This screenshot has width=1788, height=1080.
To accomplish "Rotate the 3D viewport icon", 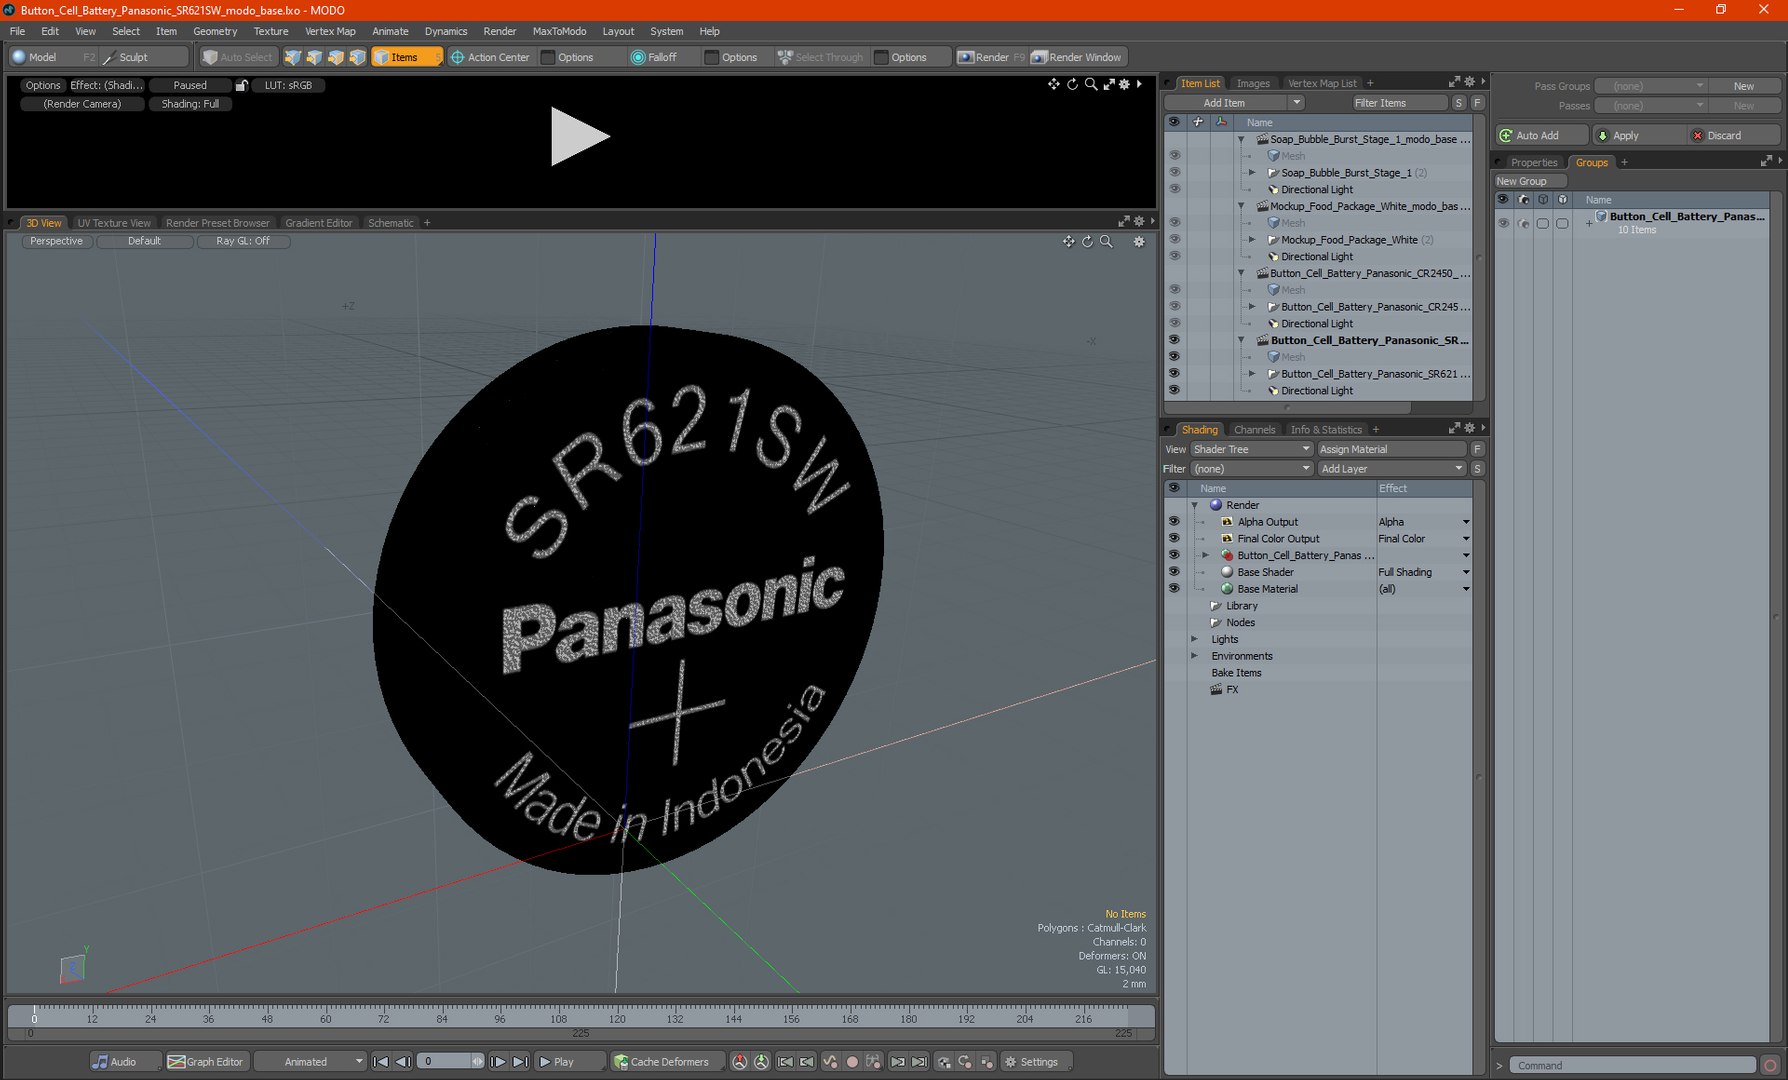I will click(1087, 242).
